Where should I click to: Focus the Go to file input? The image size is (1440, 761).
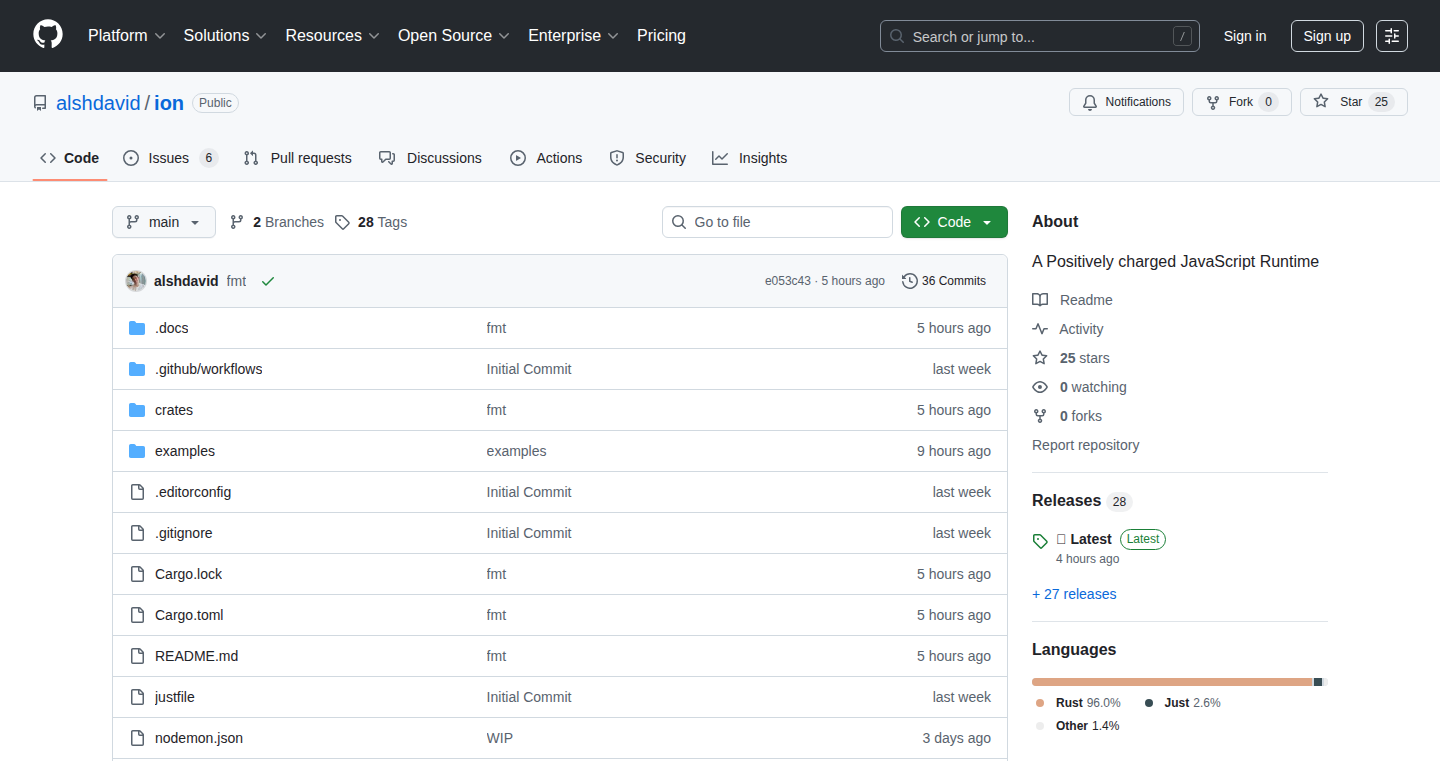coord(777,222)
